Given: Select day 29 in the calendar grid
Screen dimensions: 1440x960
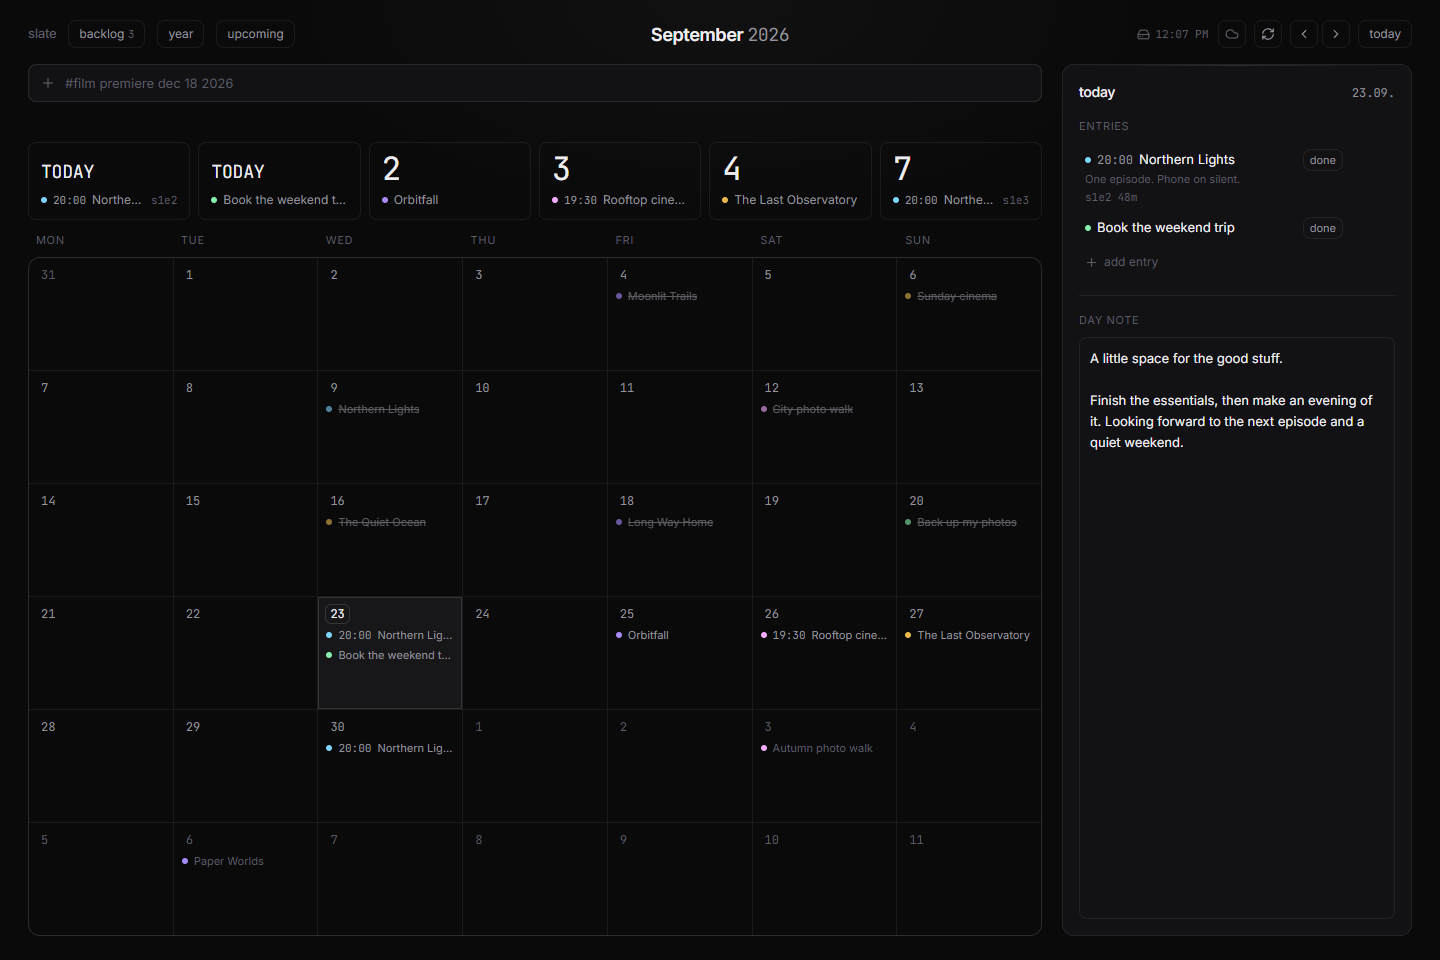Looking at the screenshot, I should coord(245,766).
